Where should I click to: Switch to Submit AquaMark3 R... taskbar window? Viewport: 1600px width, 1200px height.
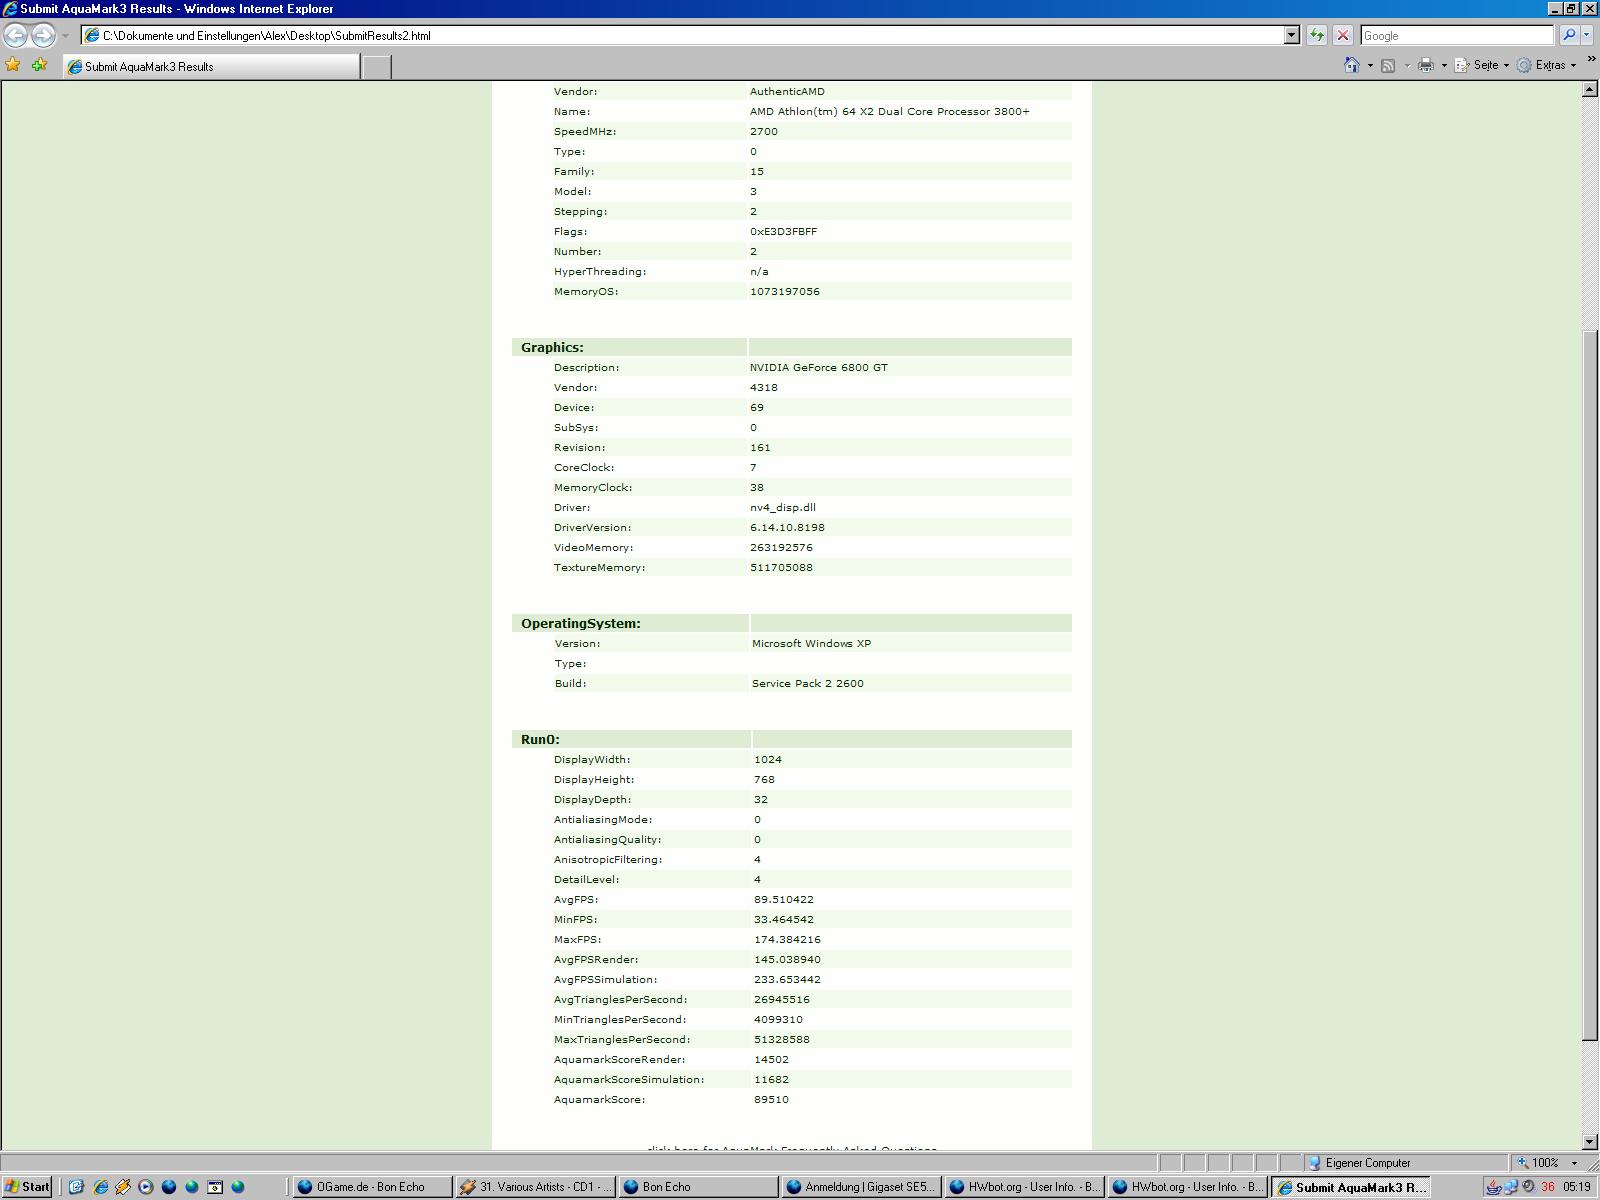pos(1350,1187)
